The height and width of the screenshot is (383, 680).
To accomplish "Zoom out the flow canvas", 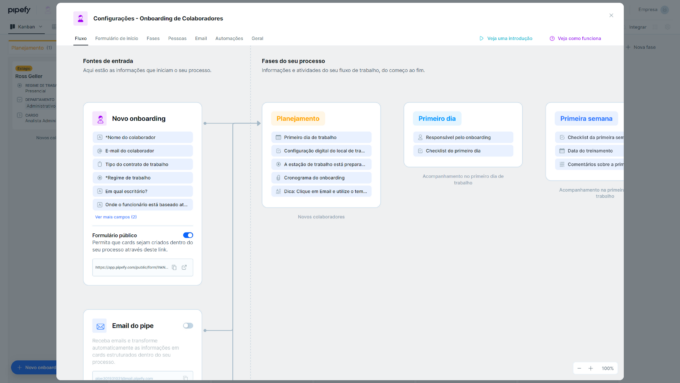I will tap(579, 368).
